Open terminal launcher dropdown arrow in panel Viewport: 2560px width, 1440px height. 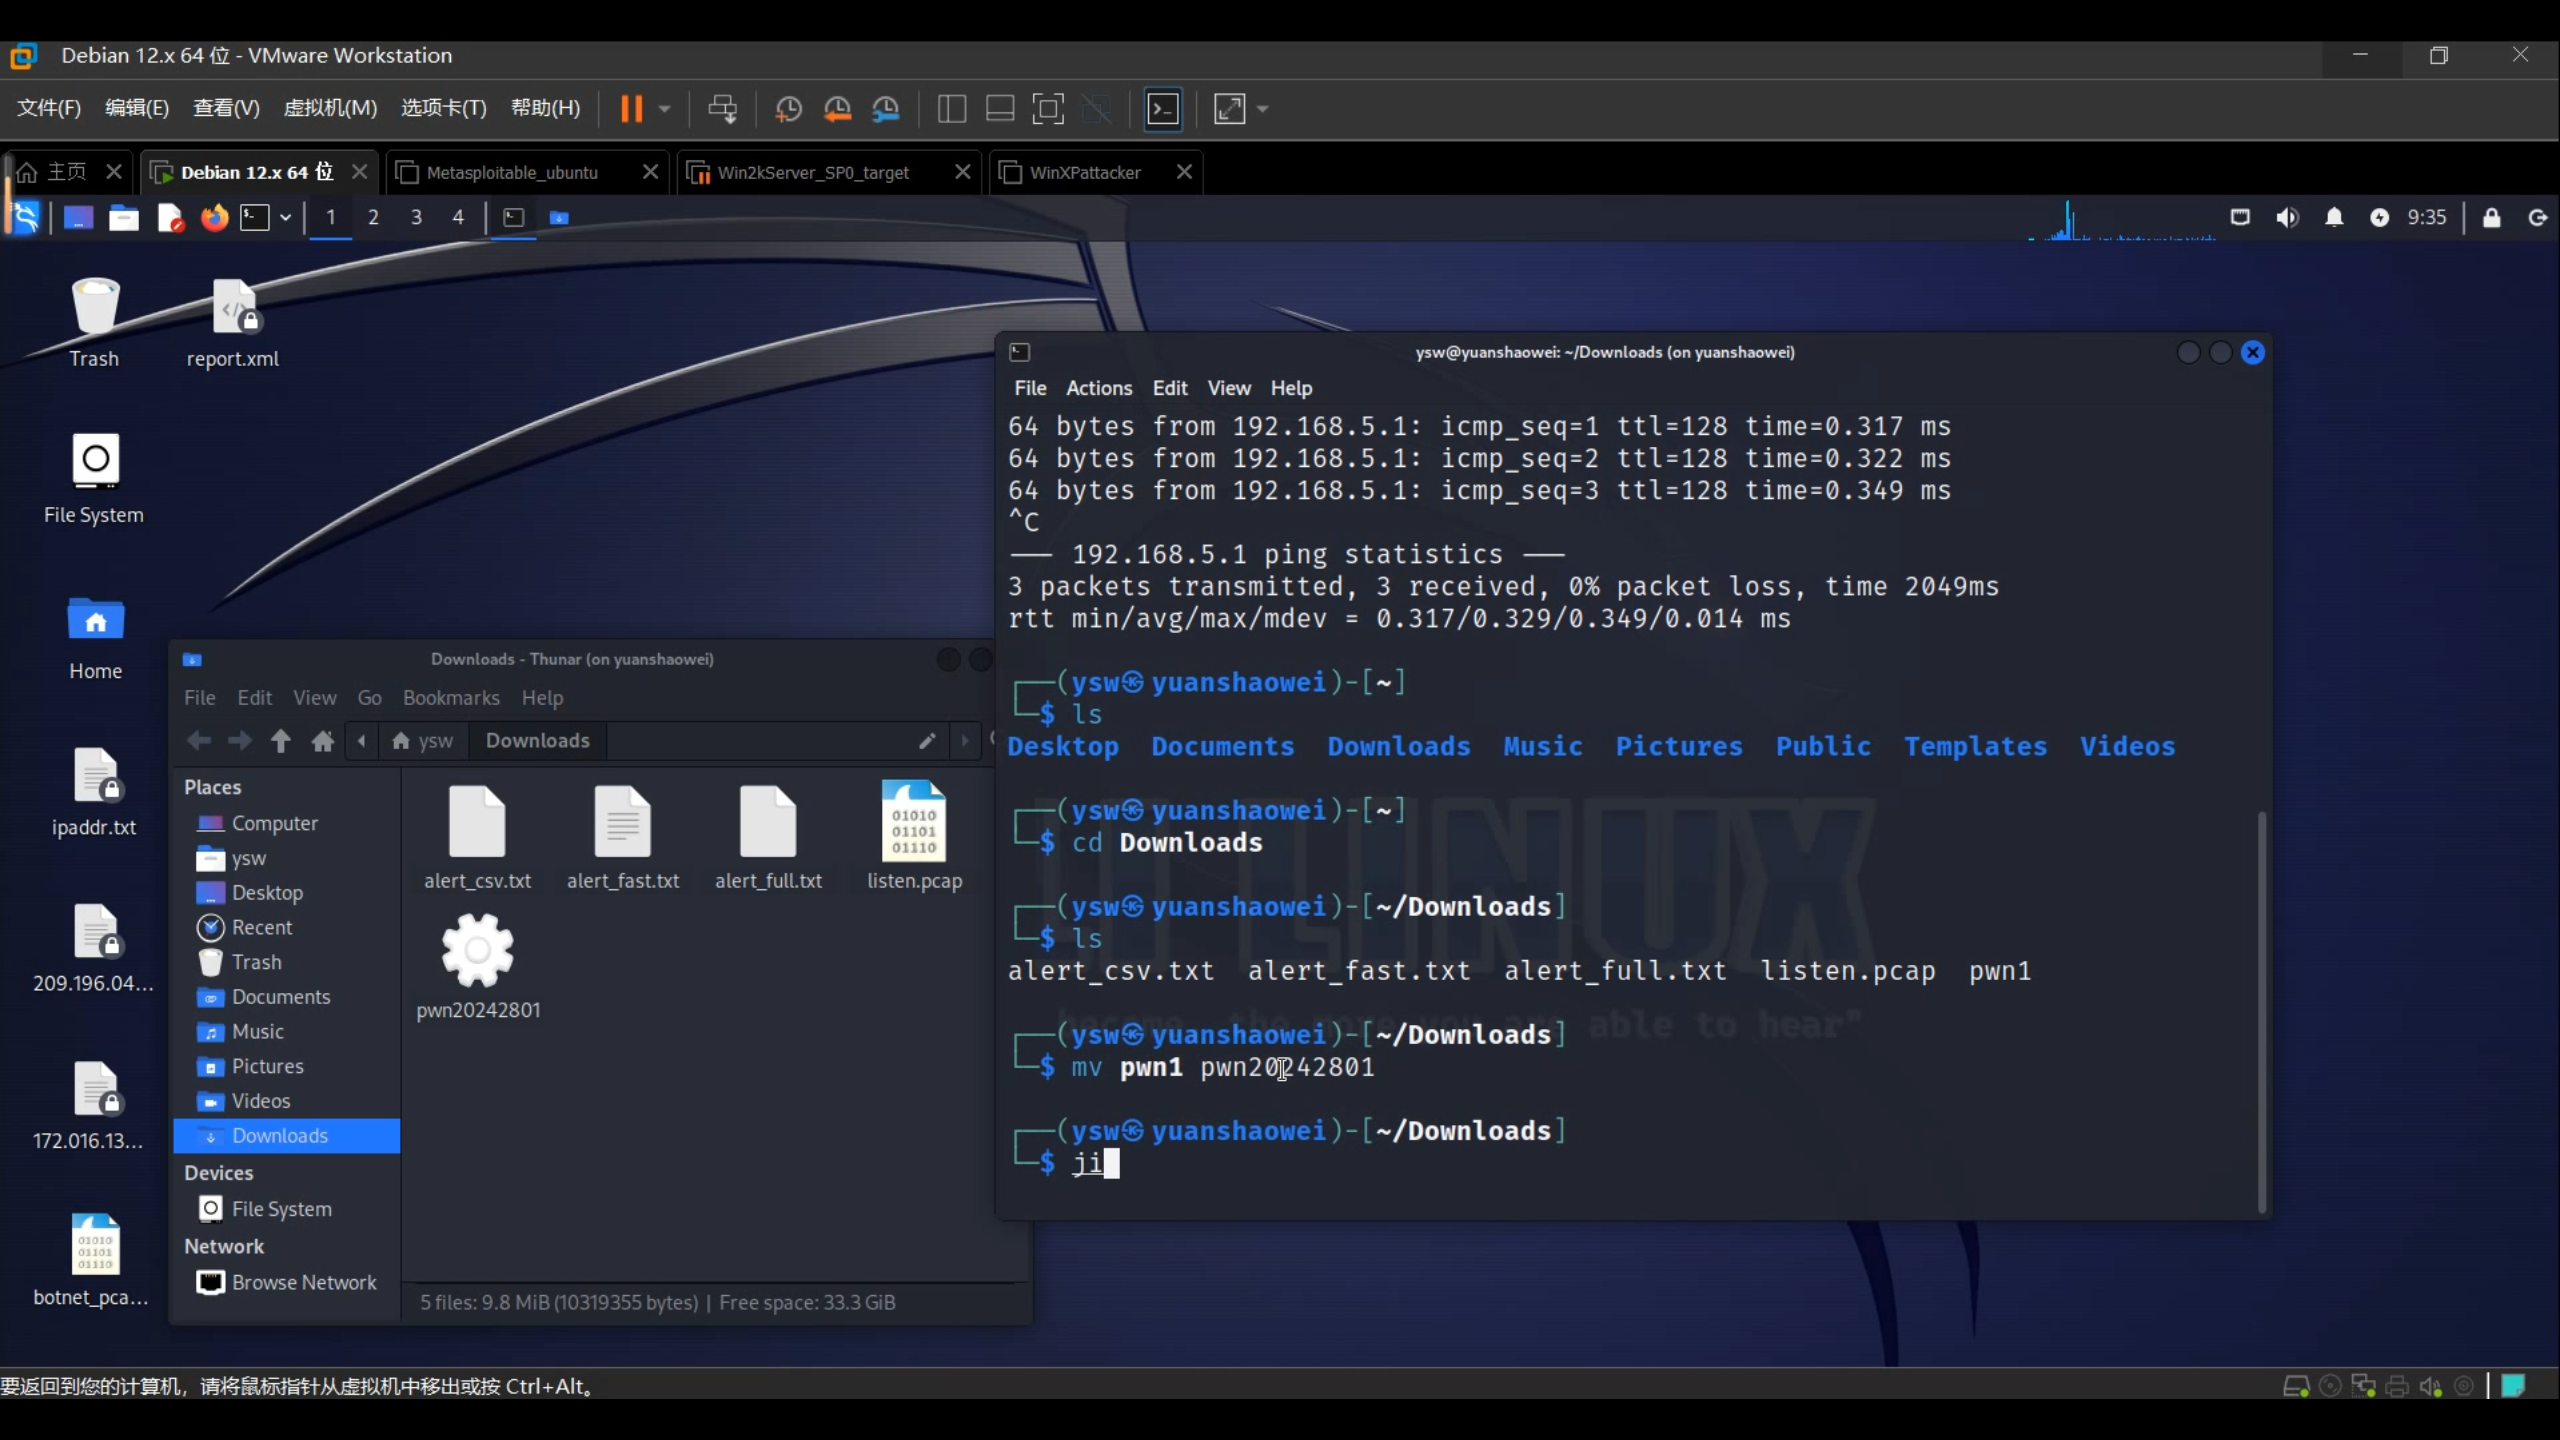click(x=285, y=217)
